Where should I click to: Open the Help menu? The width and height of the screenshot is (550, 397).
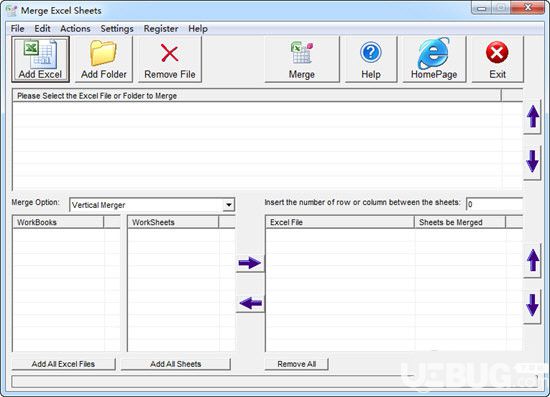click(198, 28)
